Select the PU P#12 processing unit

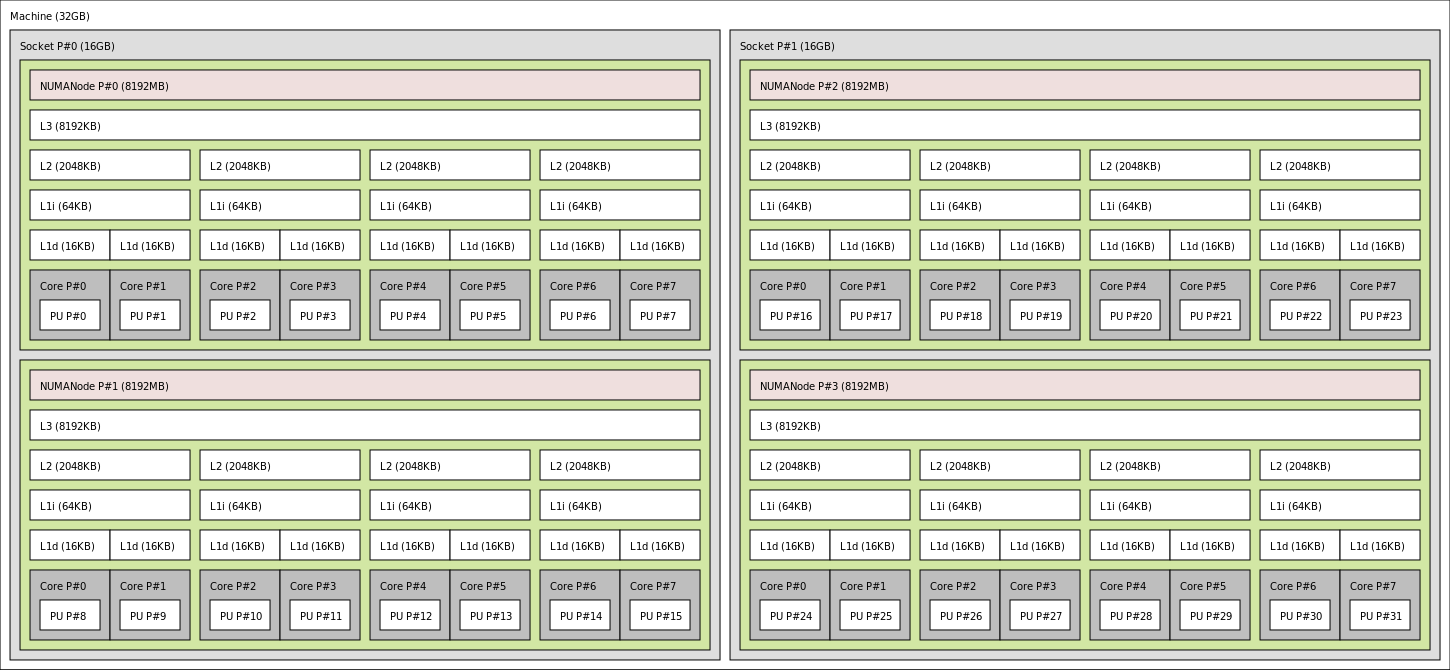[410, 616]
